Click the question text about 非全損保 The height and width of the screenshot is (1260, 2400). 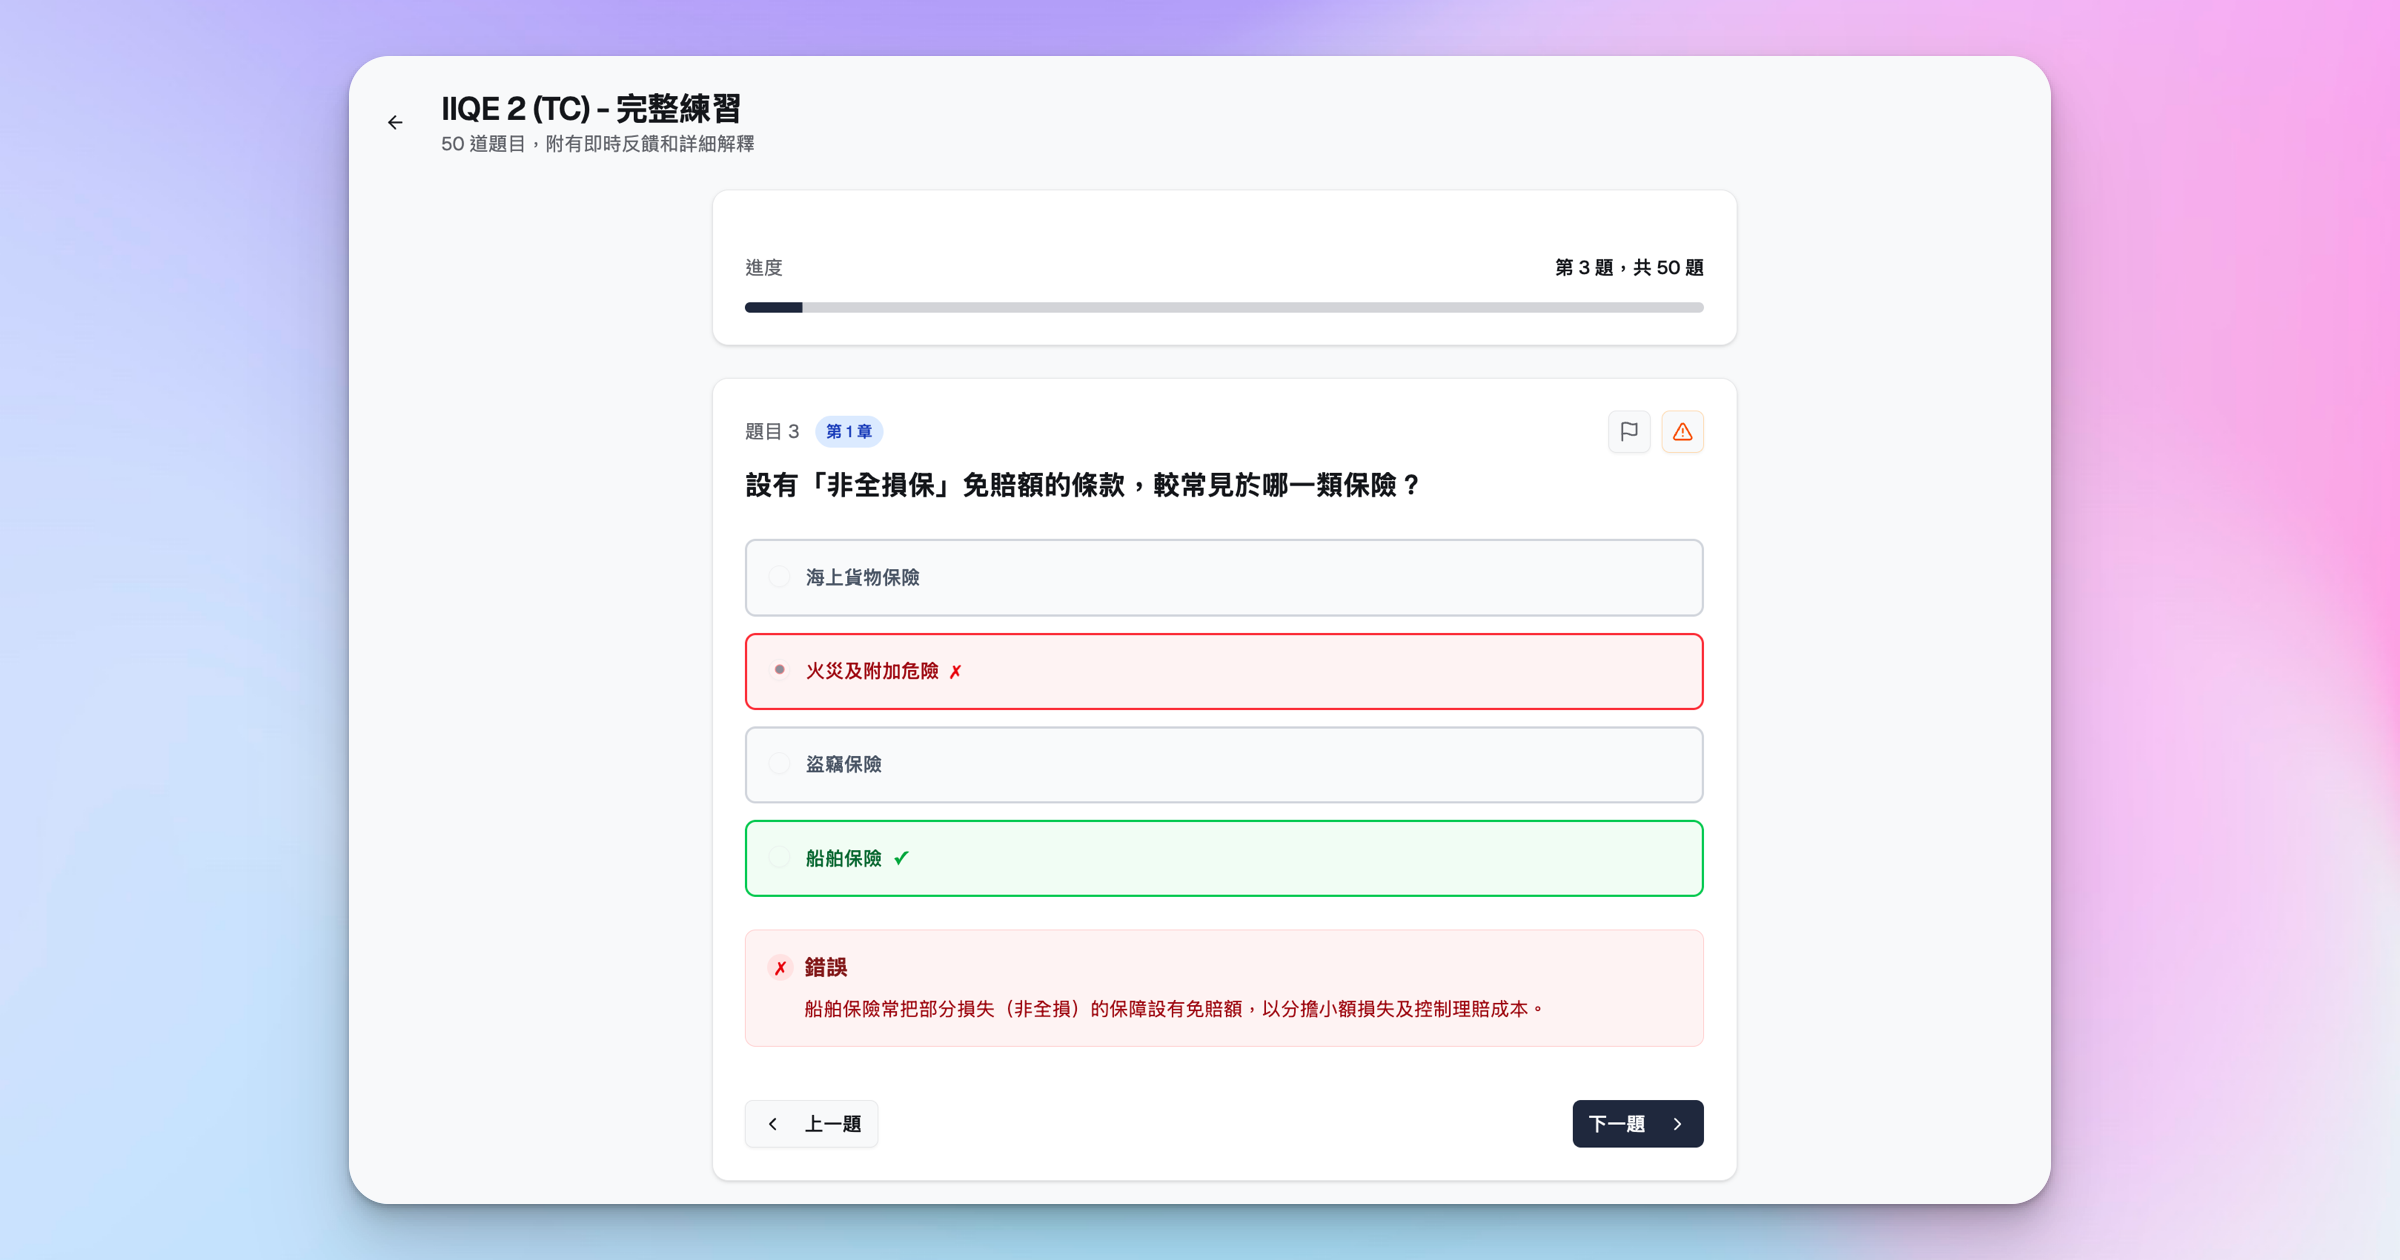coord(1083,486)
